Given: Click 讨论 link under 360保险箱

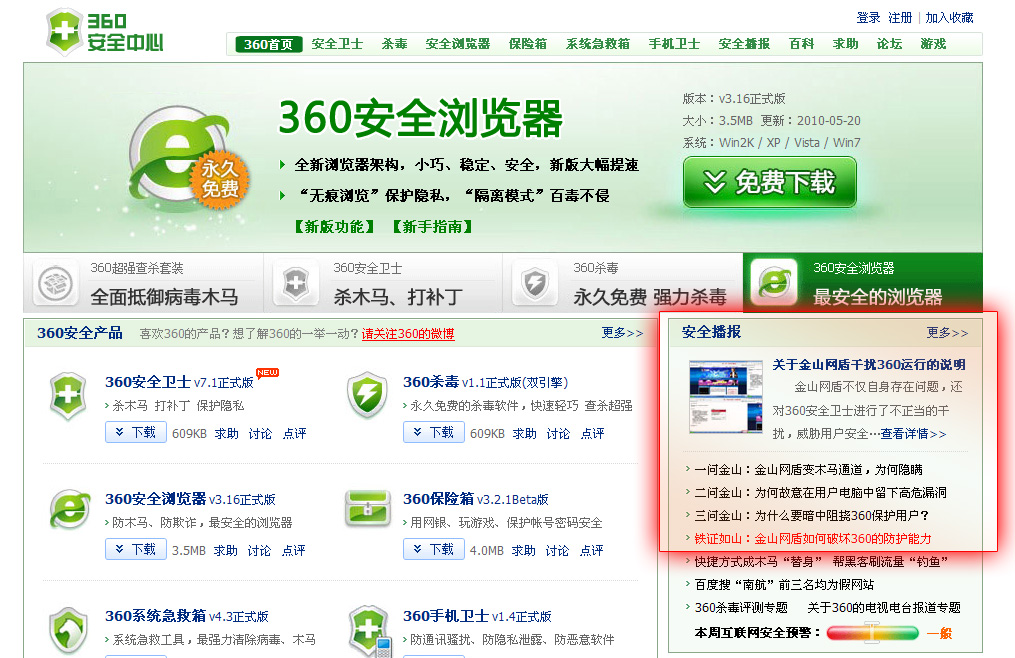Looking at the screenshot, I should click(x=557, y=550).
